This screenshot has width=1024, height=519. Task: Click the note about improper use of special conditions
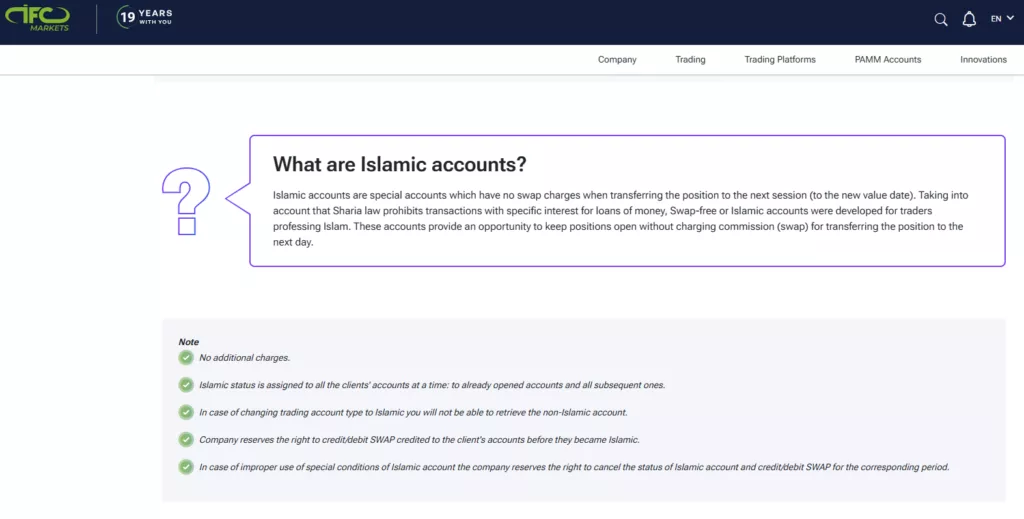coord(574,467)
